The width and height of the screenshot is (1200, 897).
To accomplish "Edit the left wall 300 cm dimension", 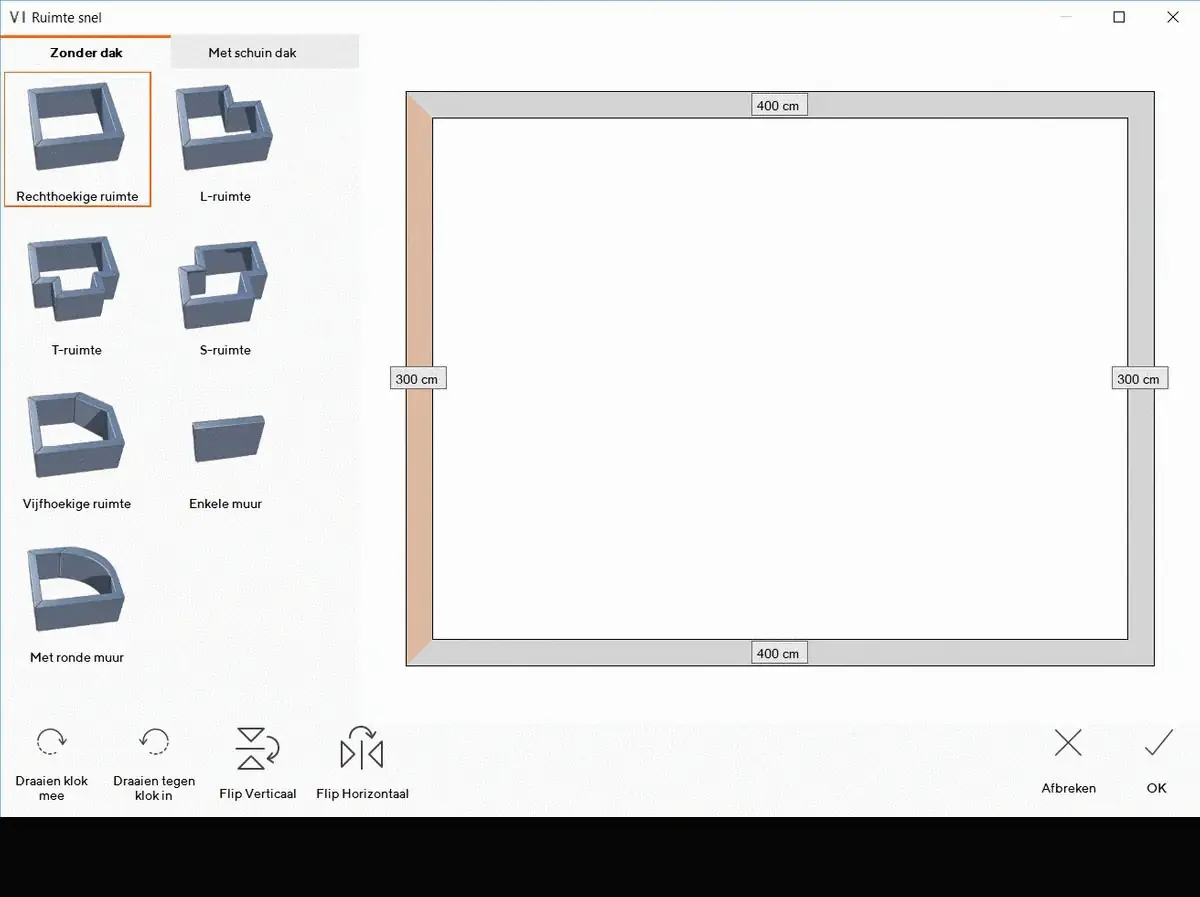I will click(x=418, y=379).
